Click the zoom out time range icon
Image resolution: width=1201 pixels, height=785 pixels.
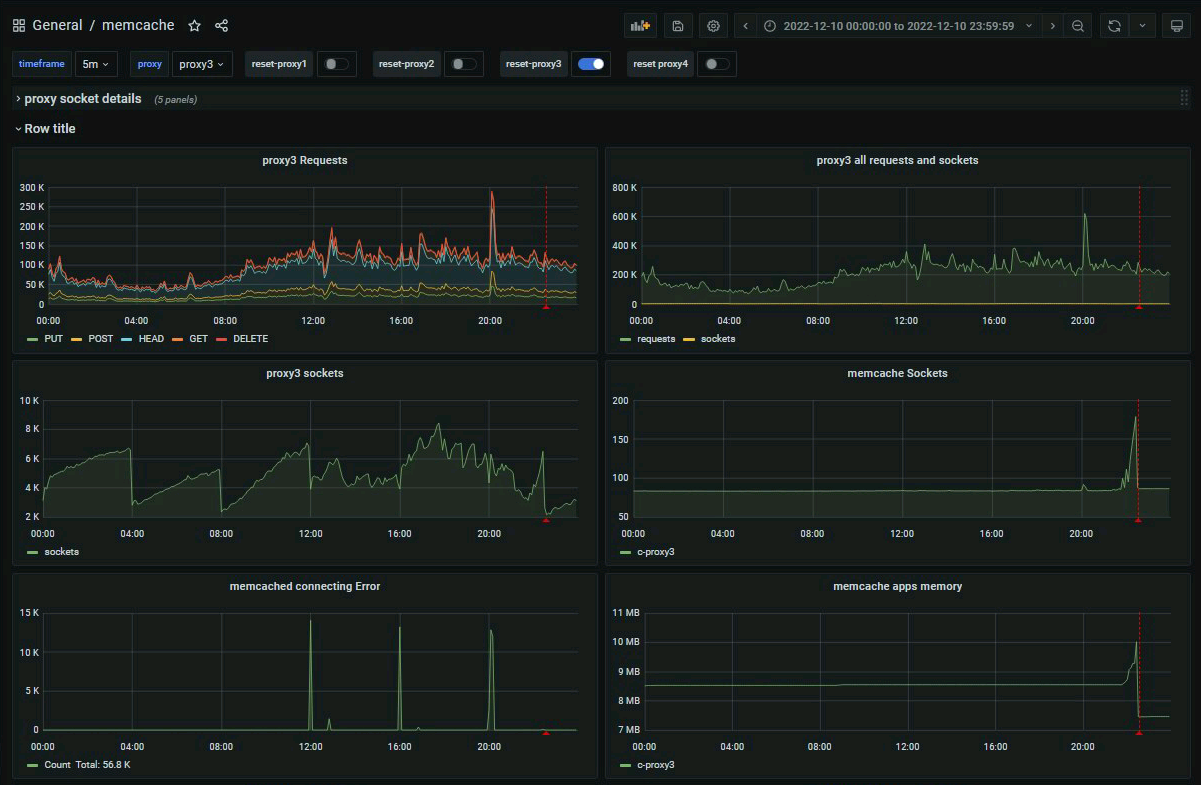(1078, 26)
